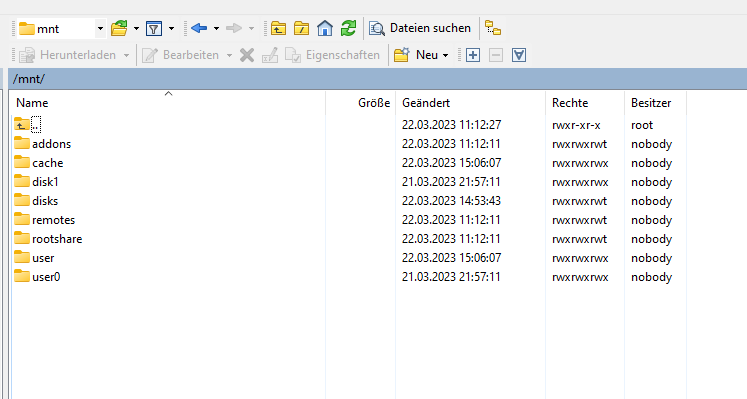This screenshot has height=399, width=747.
Task: Sort by the Name column header
Action: [x=168, y=103]
